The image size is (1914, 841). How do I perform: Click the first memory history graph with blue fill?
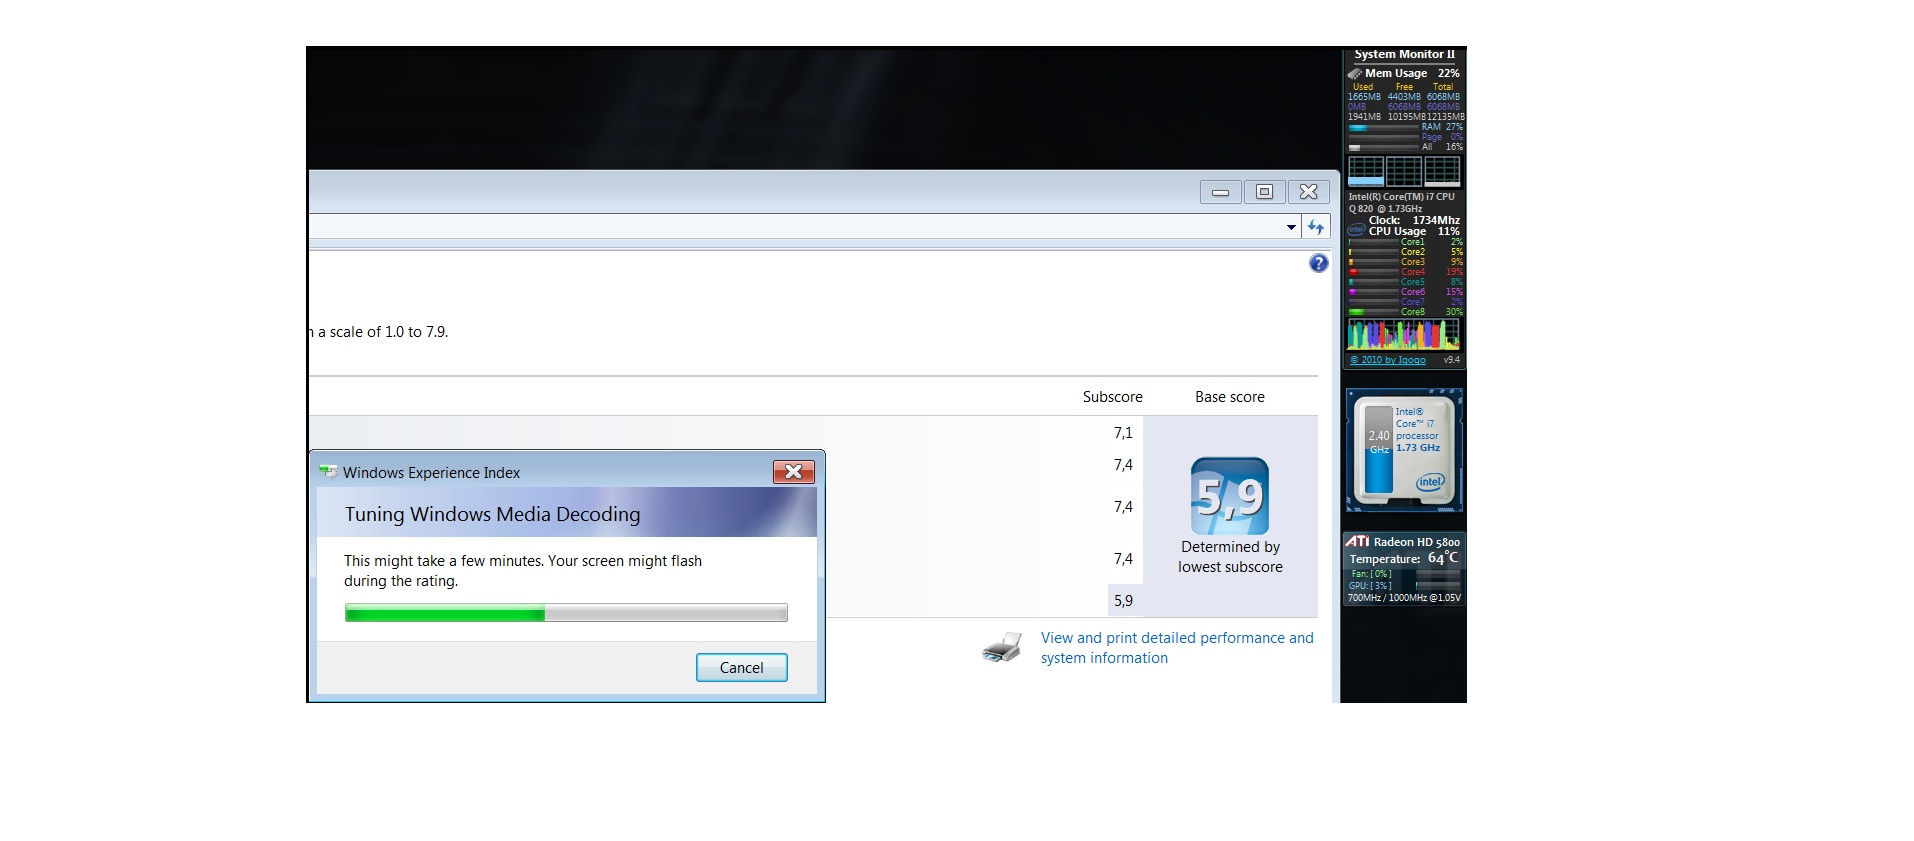coord(1365,171)
